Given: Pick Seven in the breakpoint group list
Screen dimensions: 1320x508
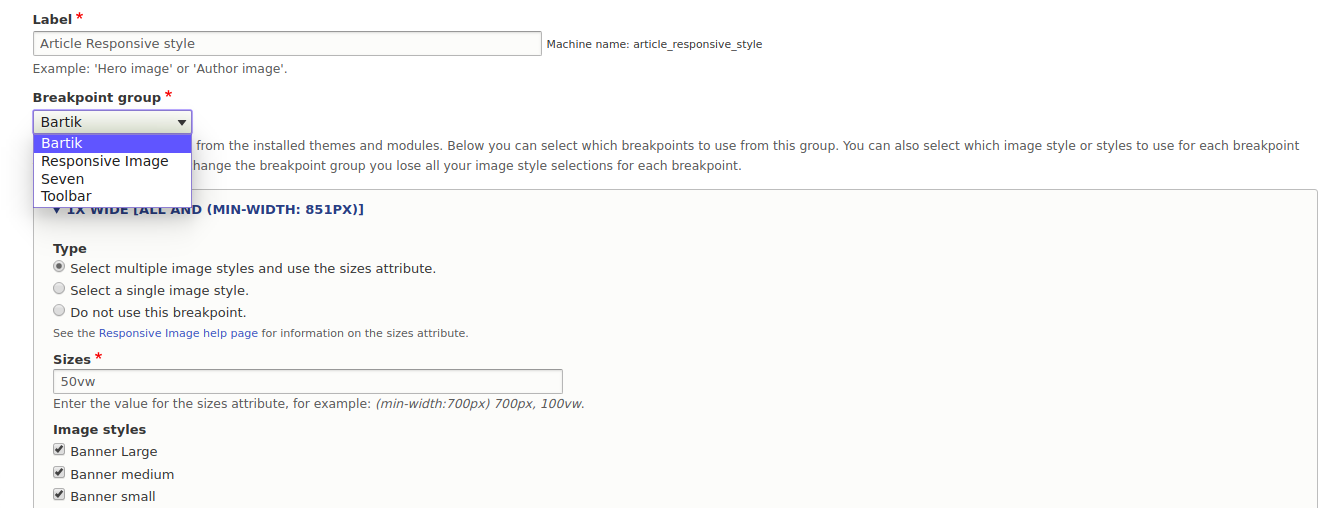Looking at the screenshot, I should (63, 179).
